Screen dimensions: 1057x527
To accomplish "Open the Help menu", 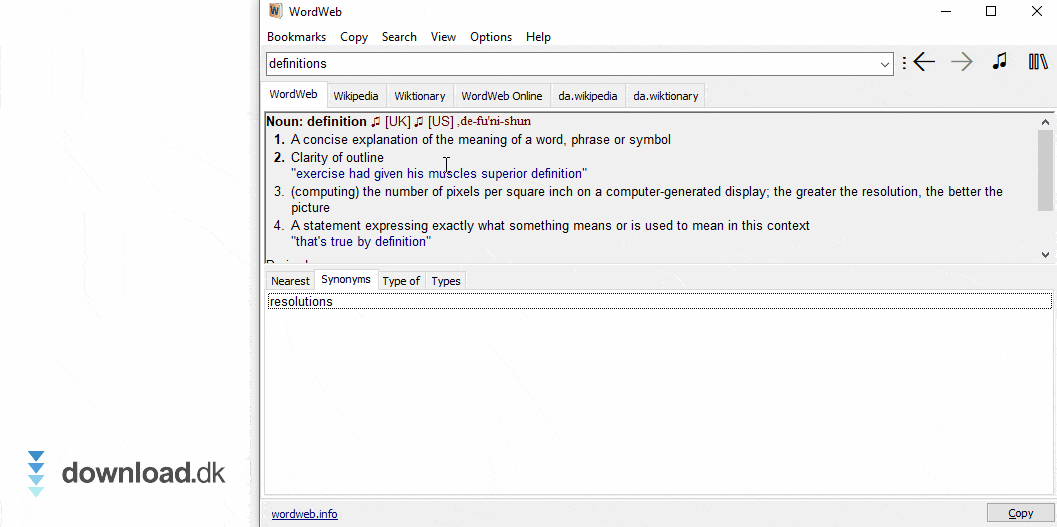I will tap(538, 37).
